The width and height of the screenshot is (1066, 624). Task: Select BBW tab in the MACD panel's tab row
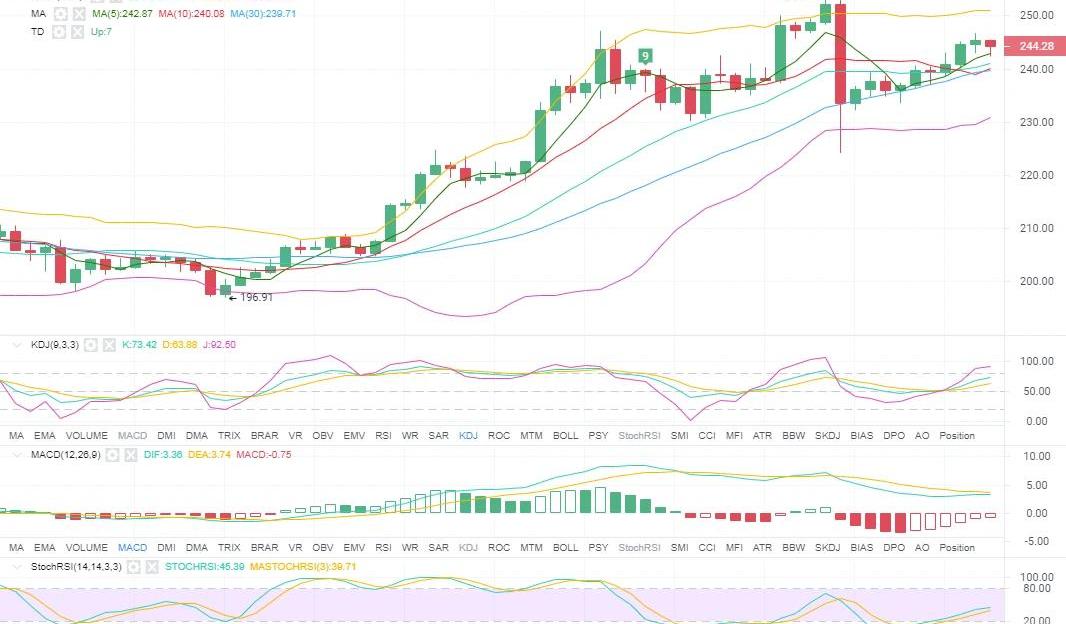click(793, 548)
